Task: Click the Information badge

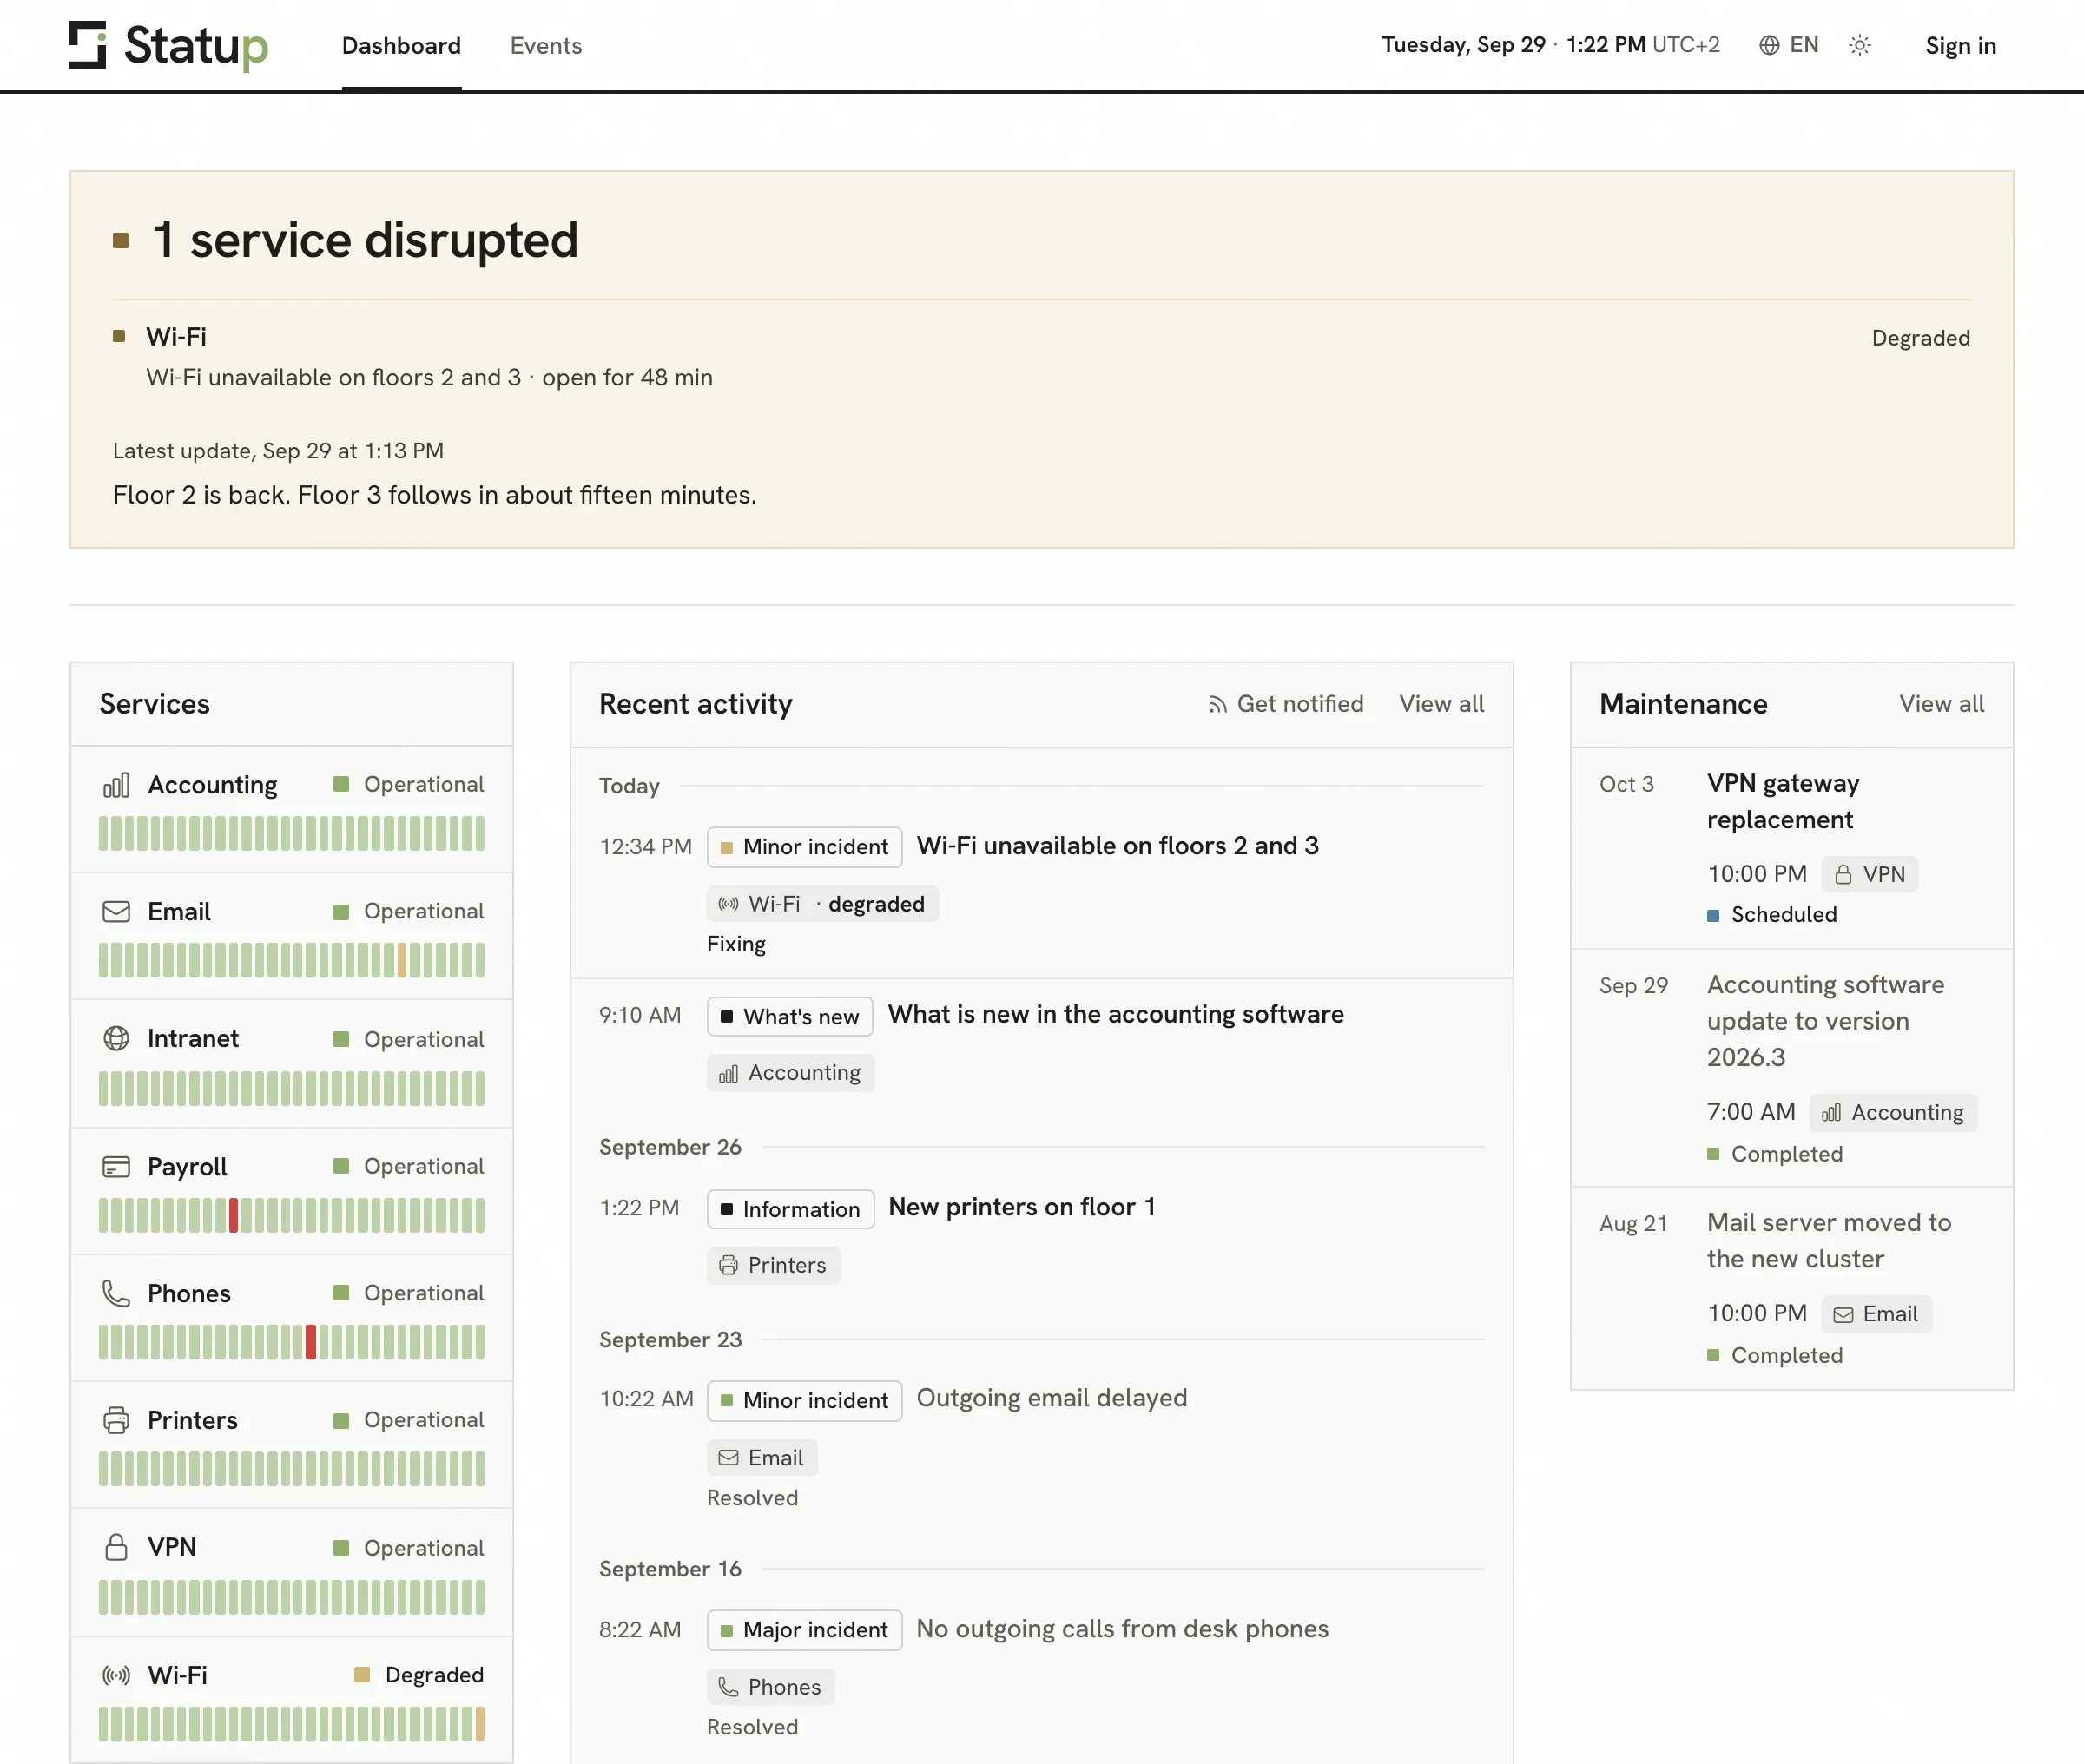Action: [790, 1210]
